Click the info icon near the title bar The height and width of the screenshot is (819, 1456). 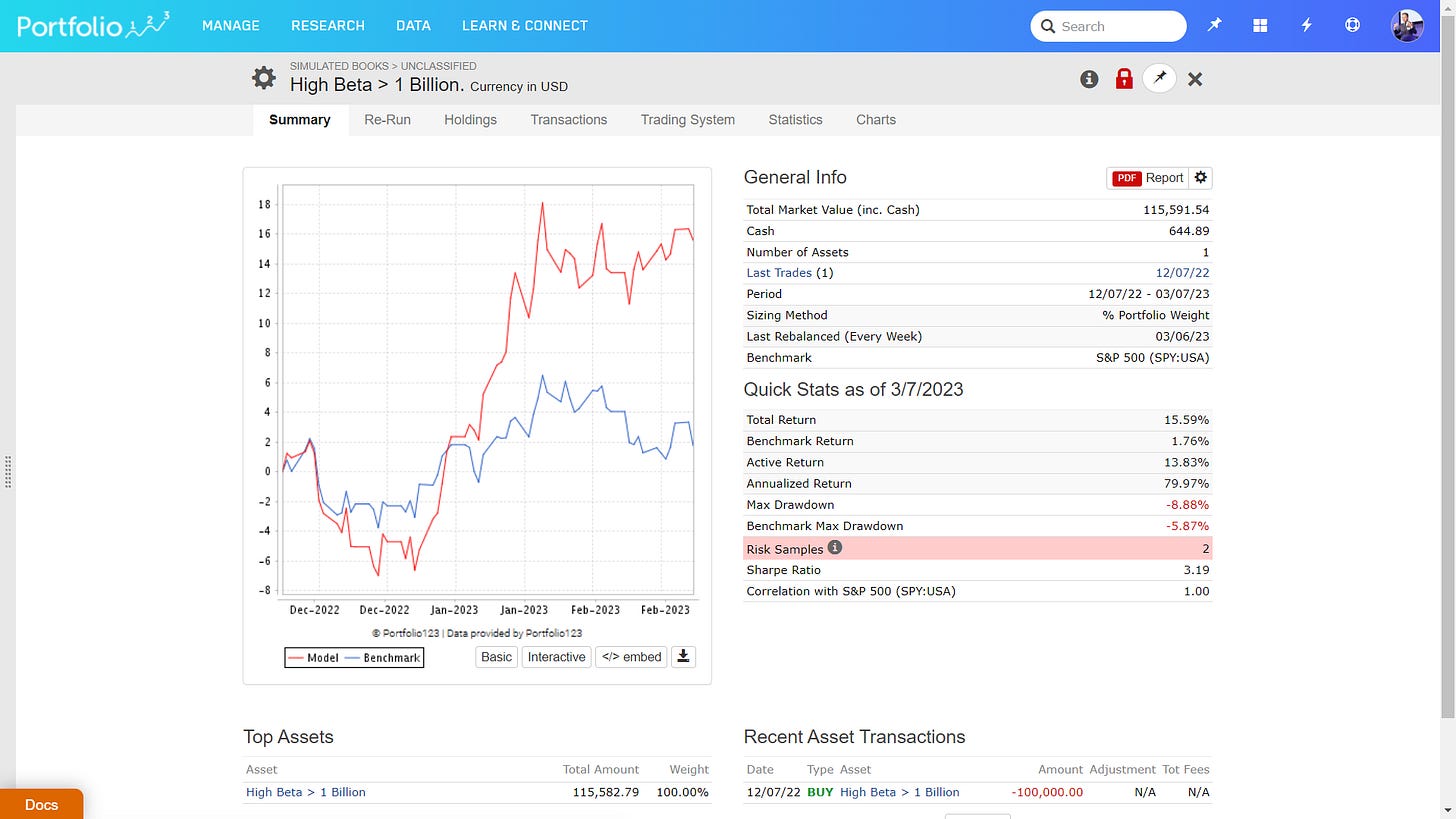(1089, 79)
